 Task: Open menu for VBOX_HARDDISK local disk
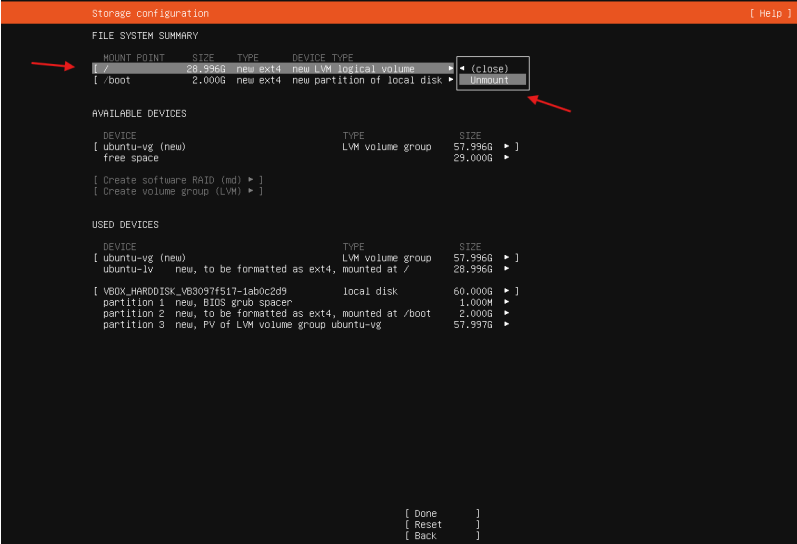tap(507, 291)
